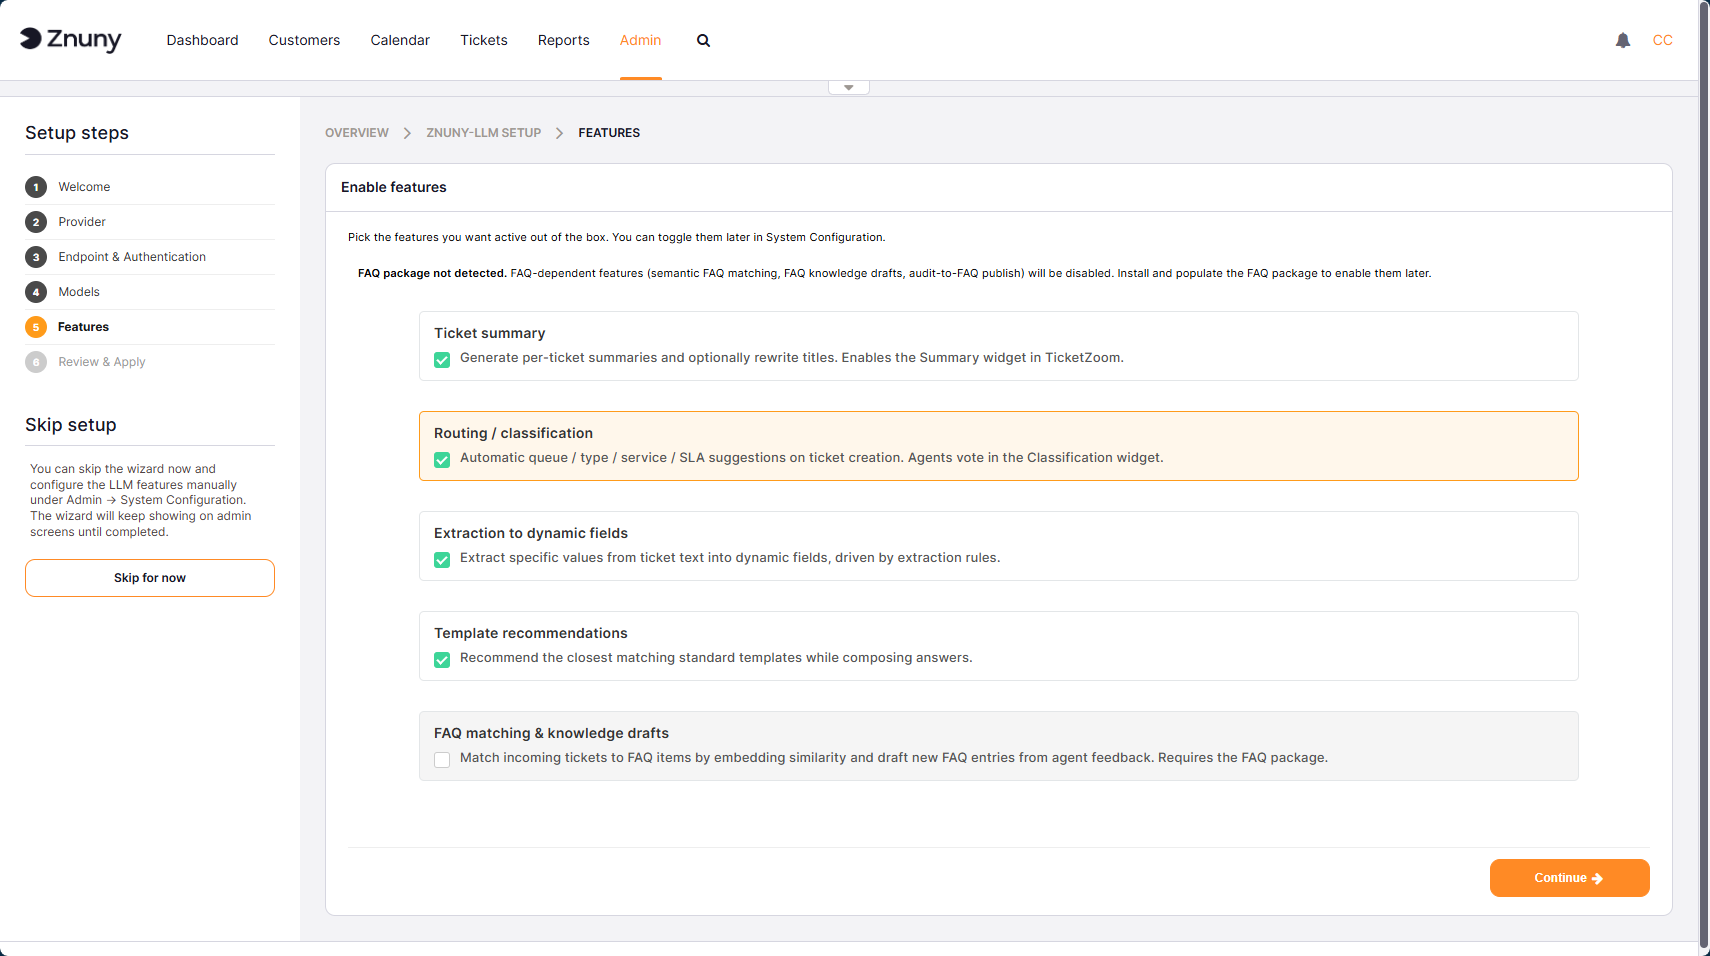Uncheck the Routing / classification feature

click(442, 460)
